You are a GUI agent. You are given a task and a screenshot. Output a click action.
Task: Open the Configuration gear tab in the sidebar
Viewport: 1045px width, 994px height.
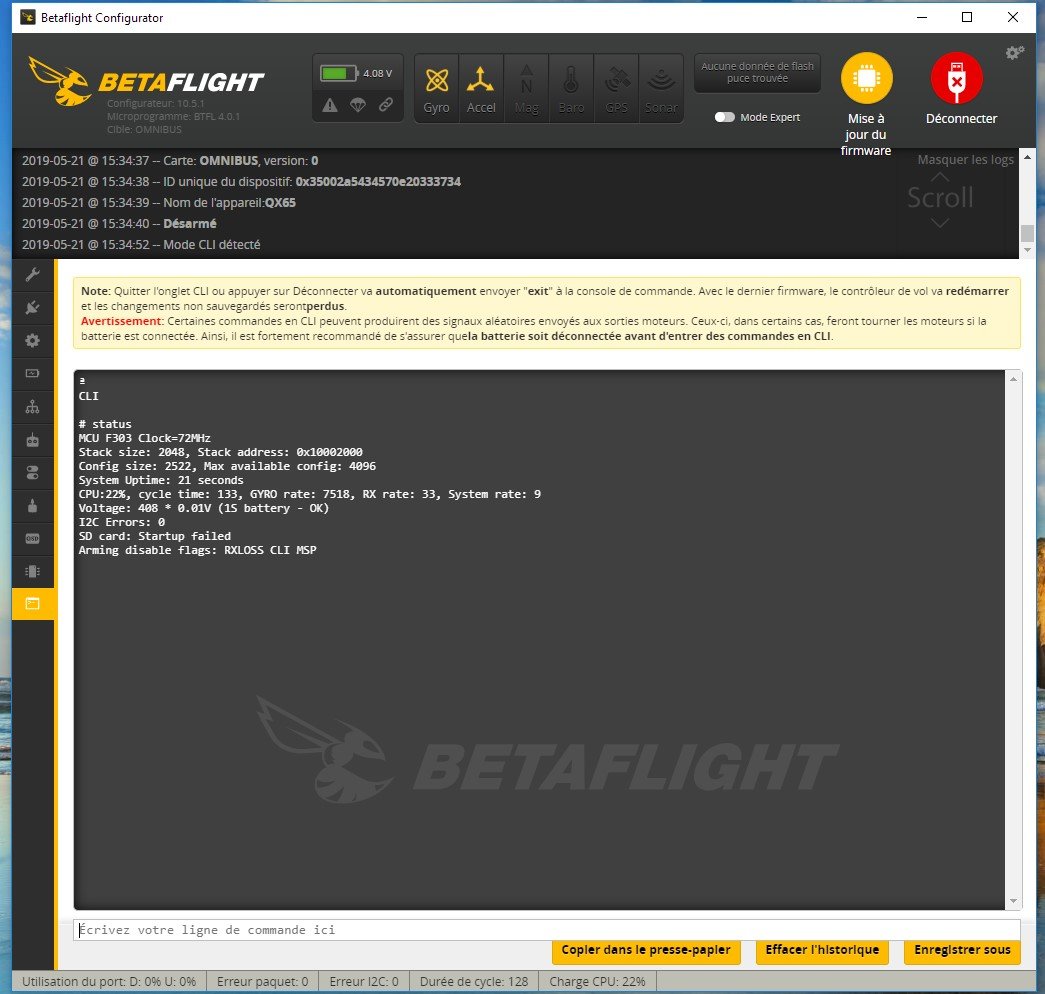(32, 341)
